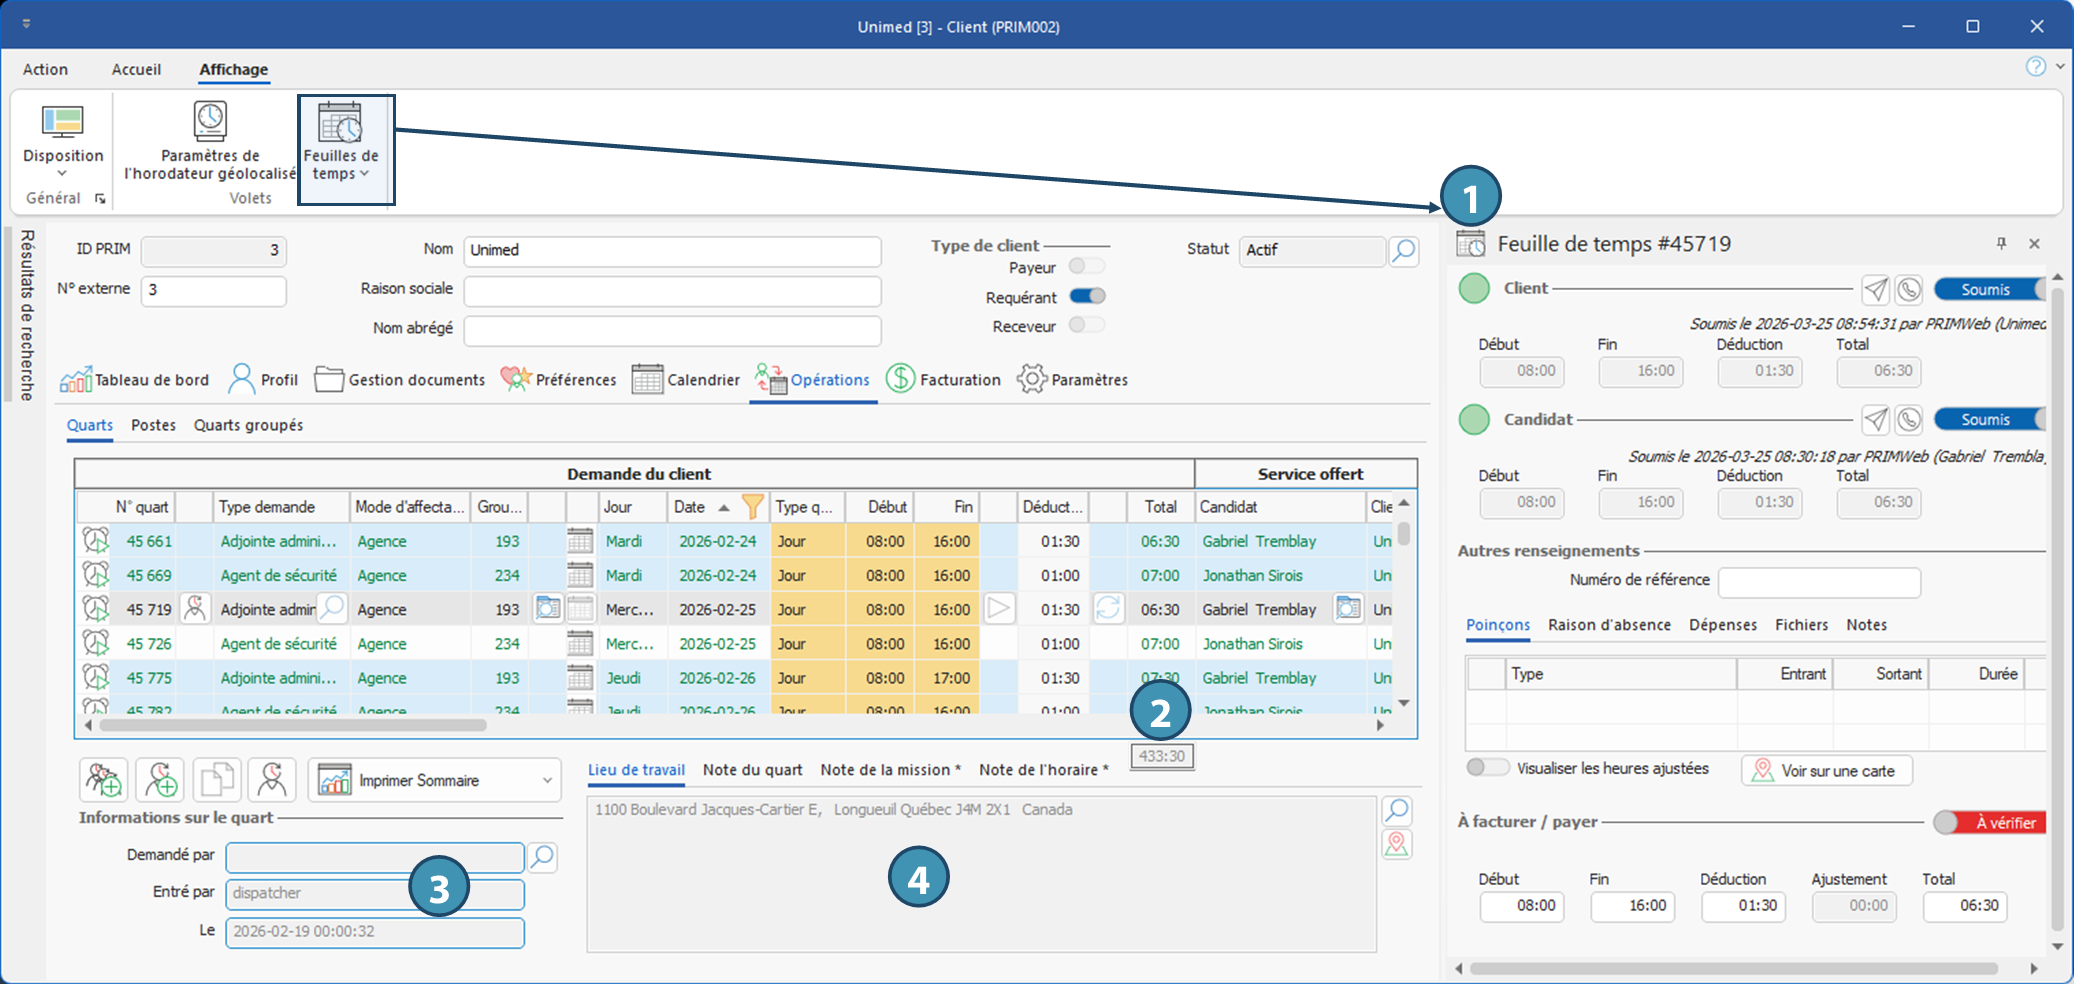Toggle the Payeur client type switch

coord(1087,266)
